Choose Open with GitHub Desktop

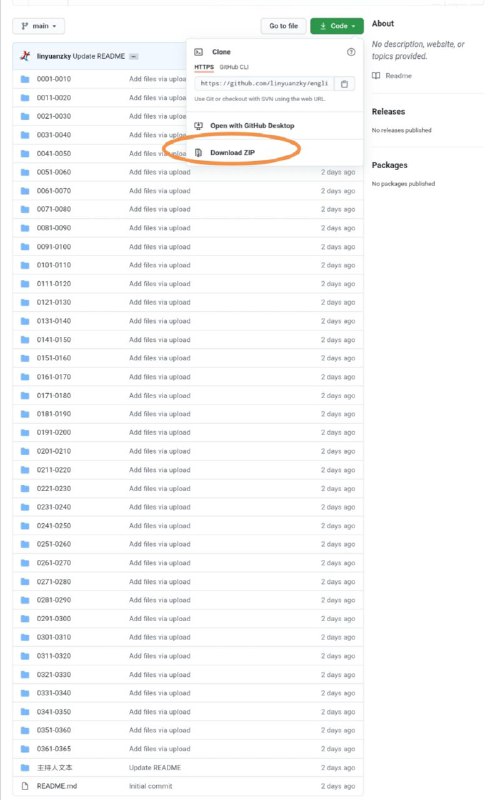252,126
